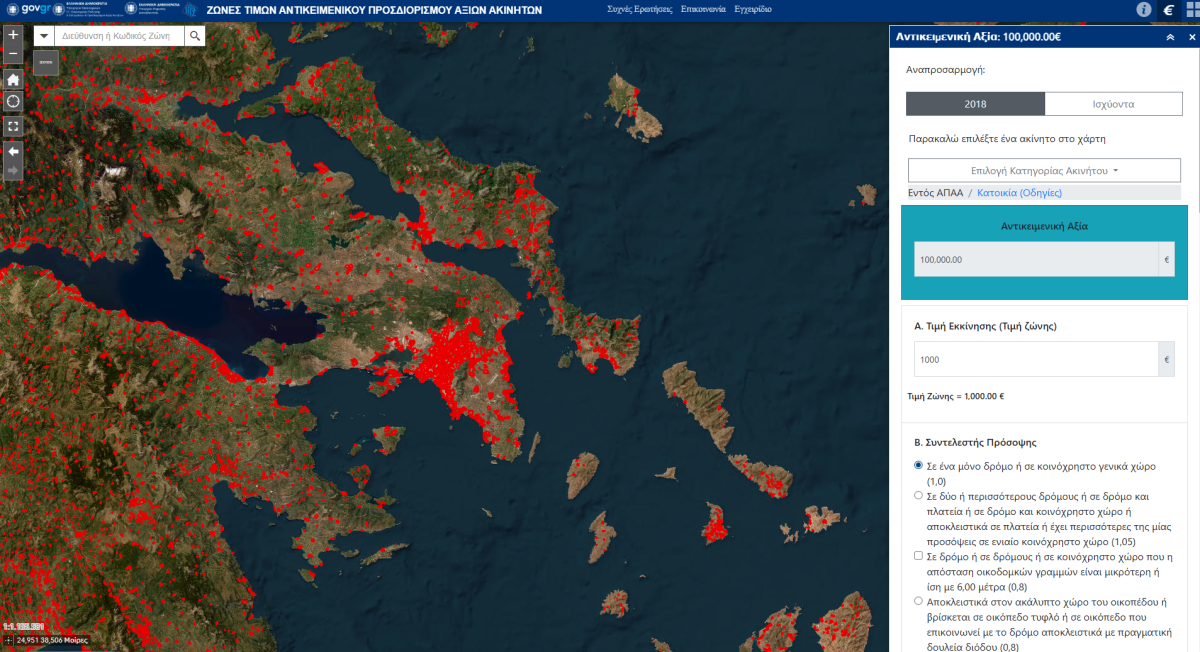The height and width of the screenshot is (652, 1200).
Task: Select the single road frontage radio option
Action: (x=919, y=466)
